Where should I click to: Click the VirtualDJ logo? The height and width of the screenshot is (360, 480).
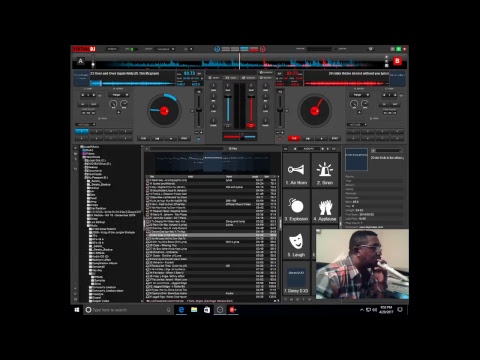[84, 49]
